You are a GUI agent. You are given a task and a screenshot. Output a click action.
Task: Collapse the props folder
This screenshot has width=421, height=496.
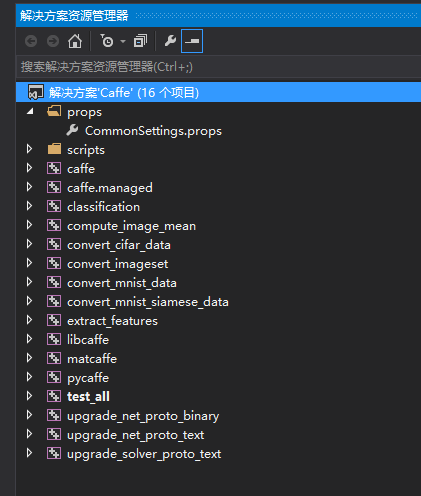pos(30,111)
